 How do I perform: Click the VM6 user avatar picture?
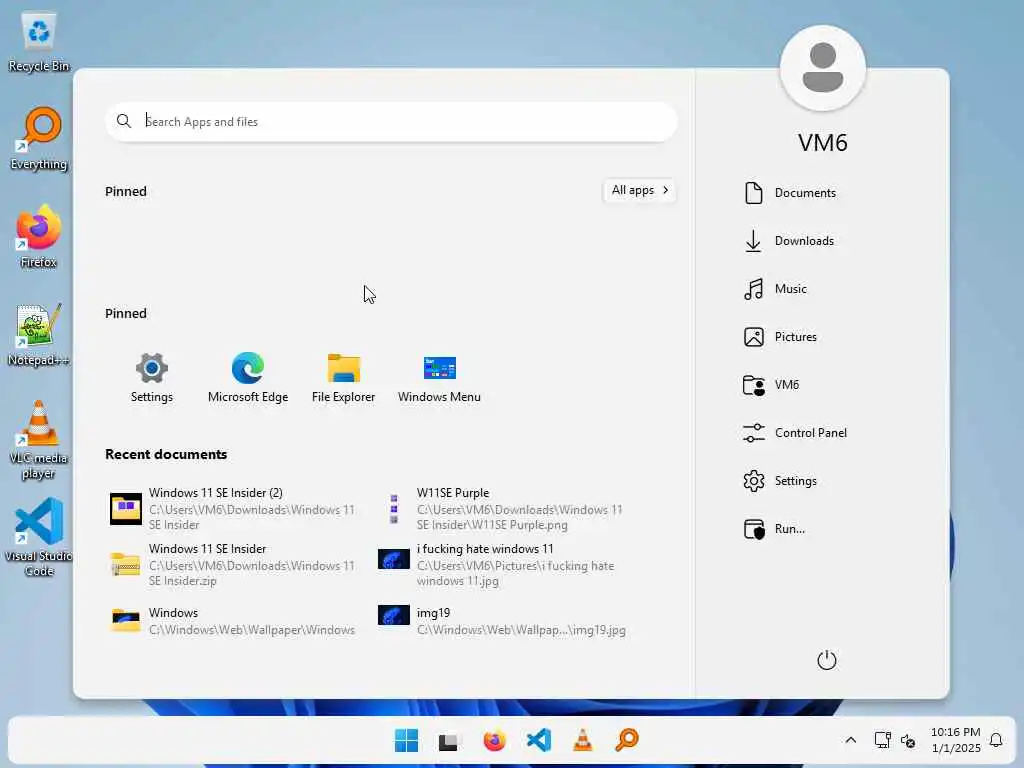point(822,68)
